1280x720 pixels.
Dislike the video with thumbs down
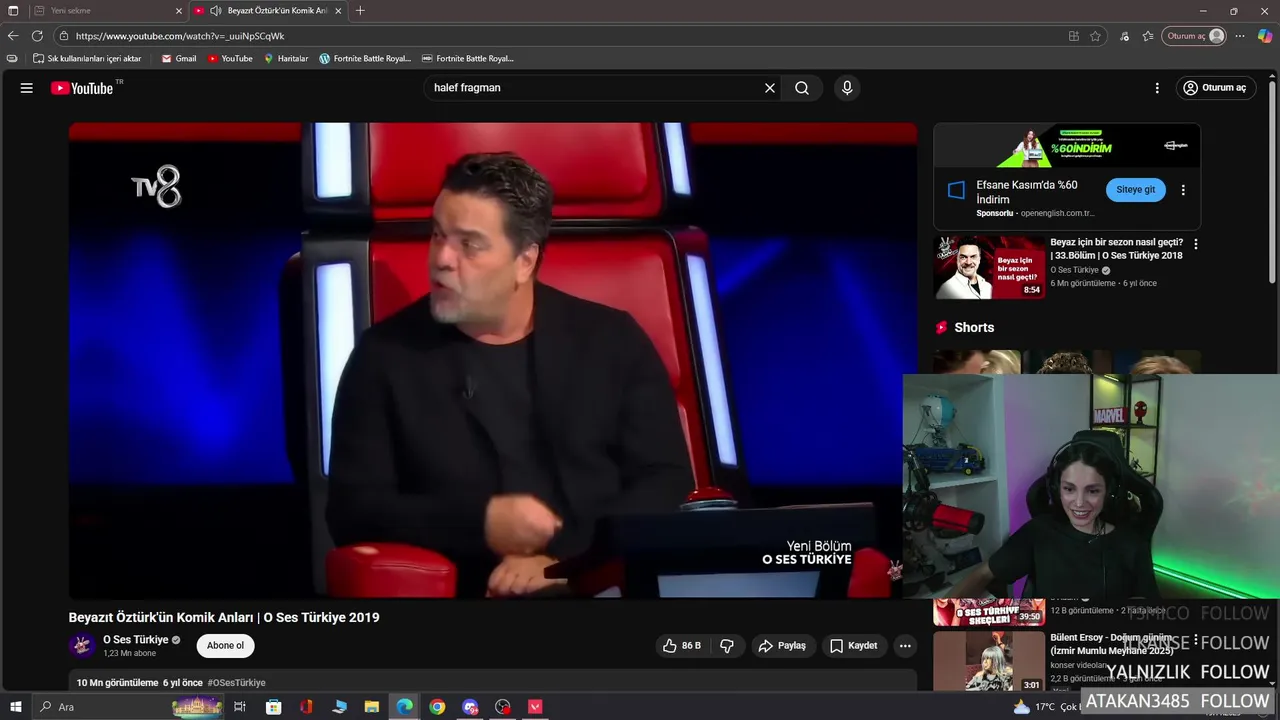[x=727, y=646]
